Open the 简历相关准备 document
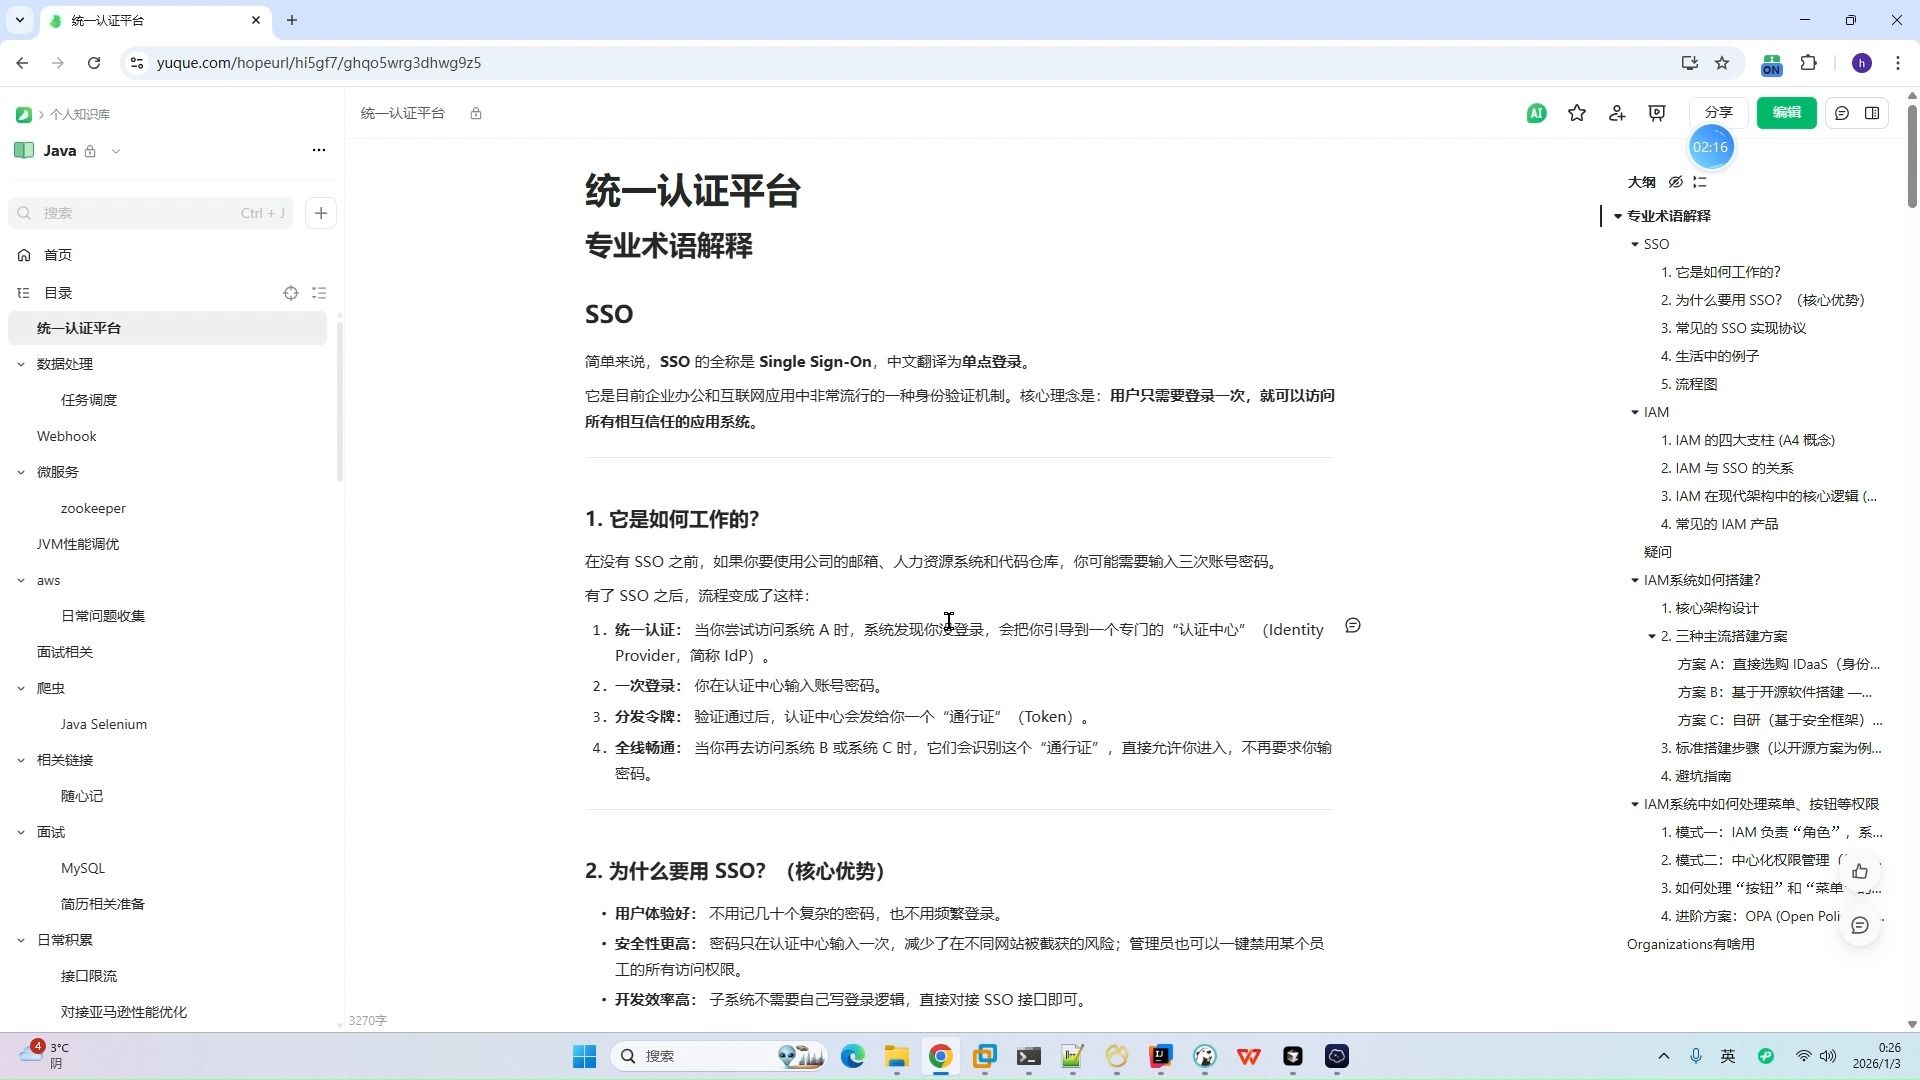Image resolution: width=1920 pixels, height=1080 pixels. coord(103,904)
